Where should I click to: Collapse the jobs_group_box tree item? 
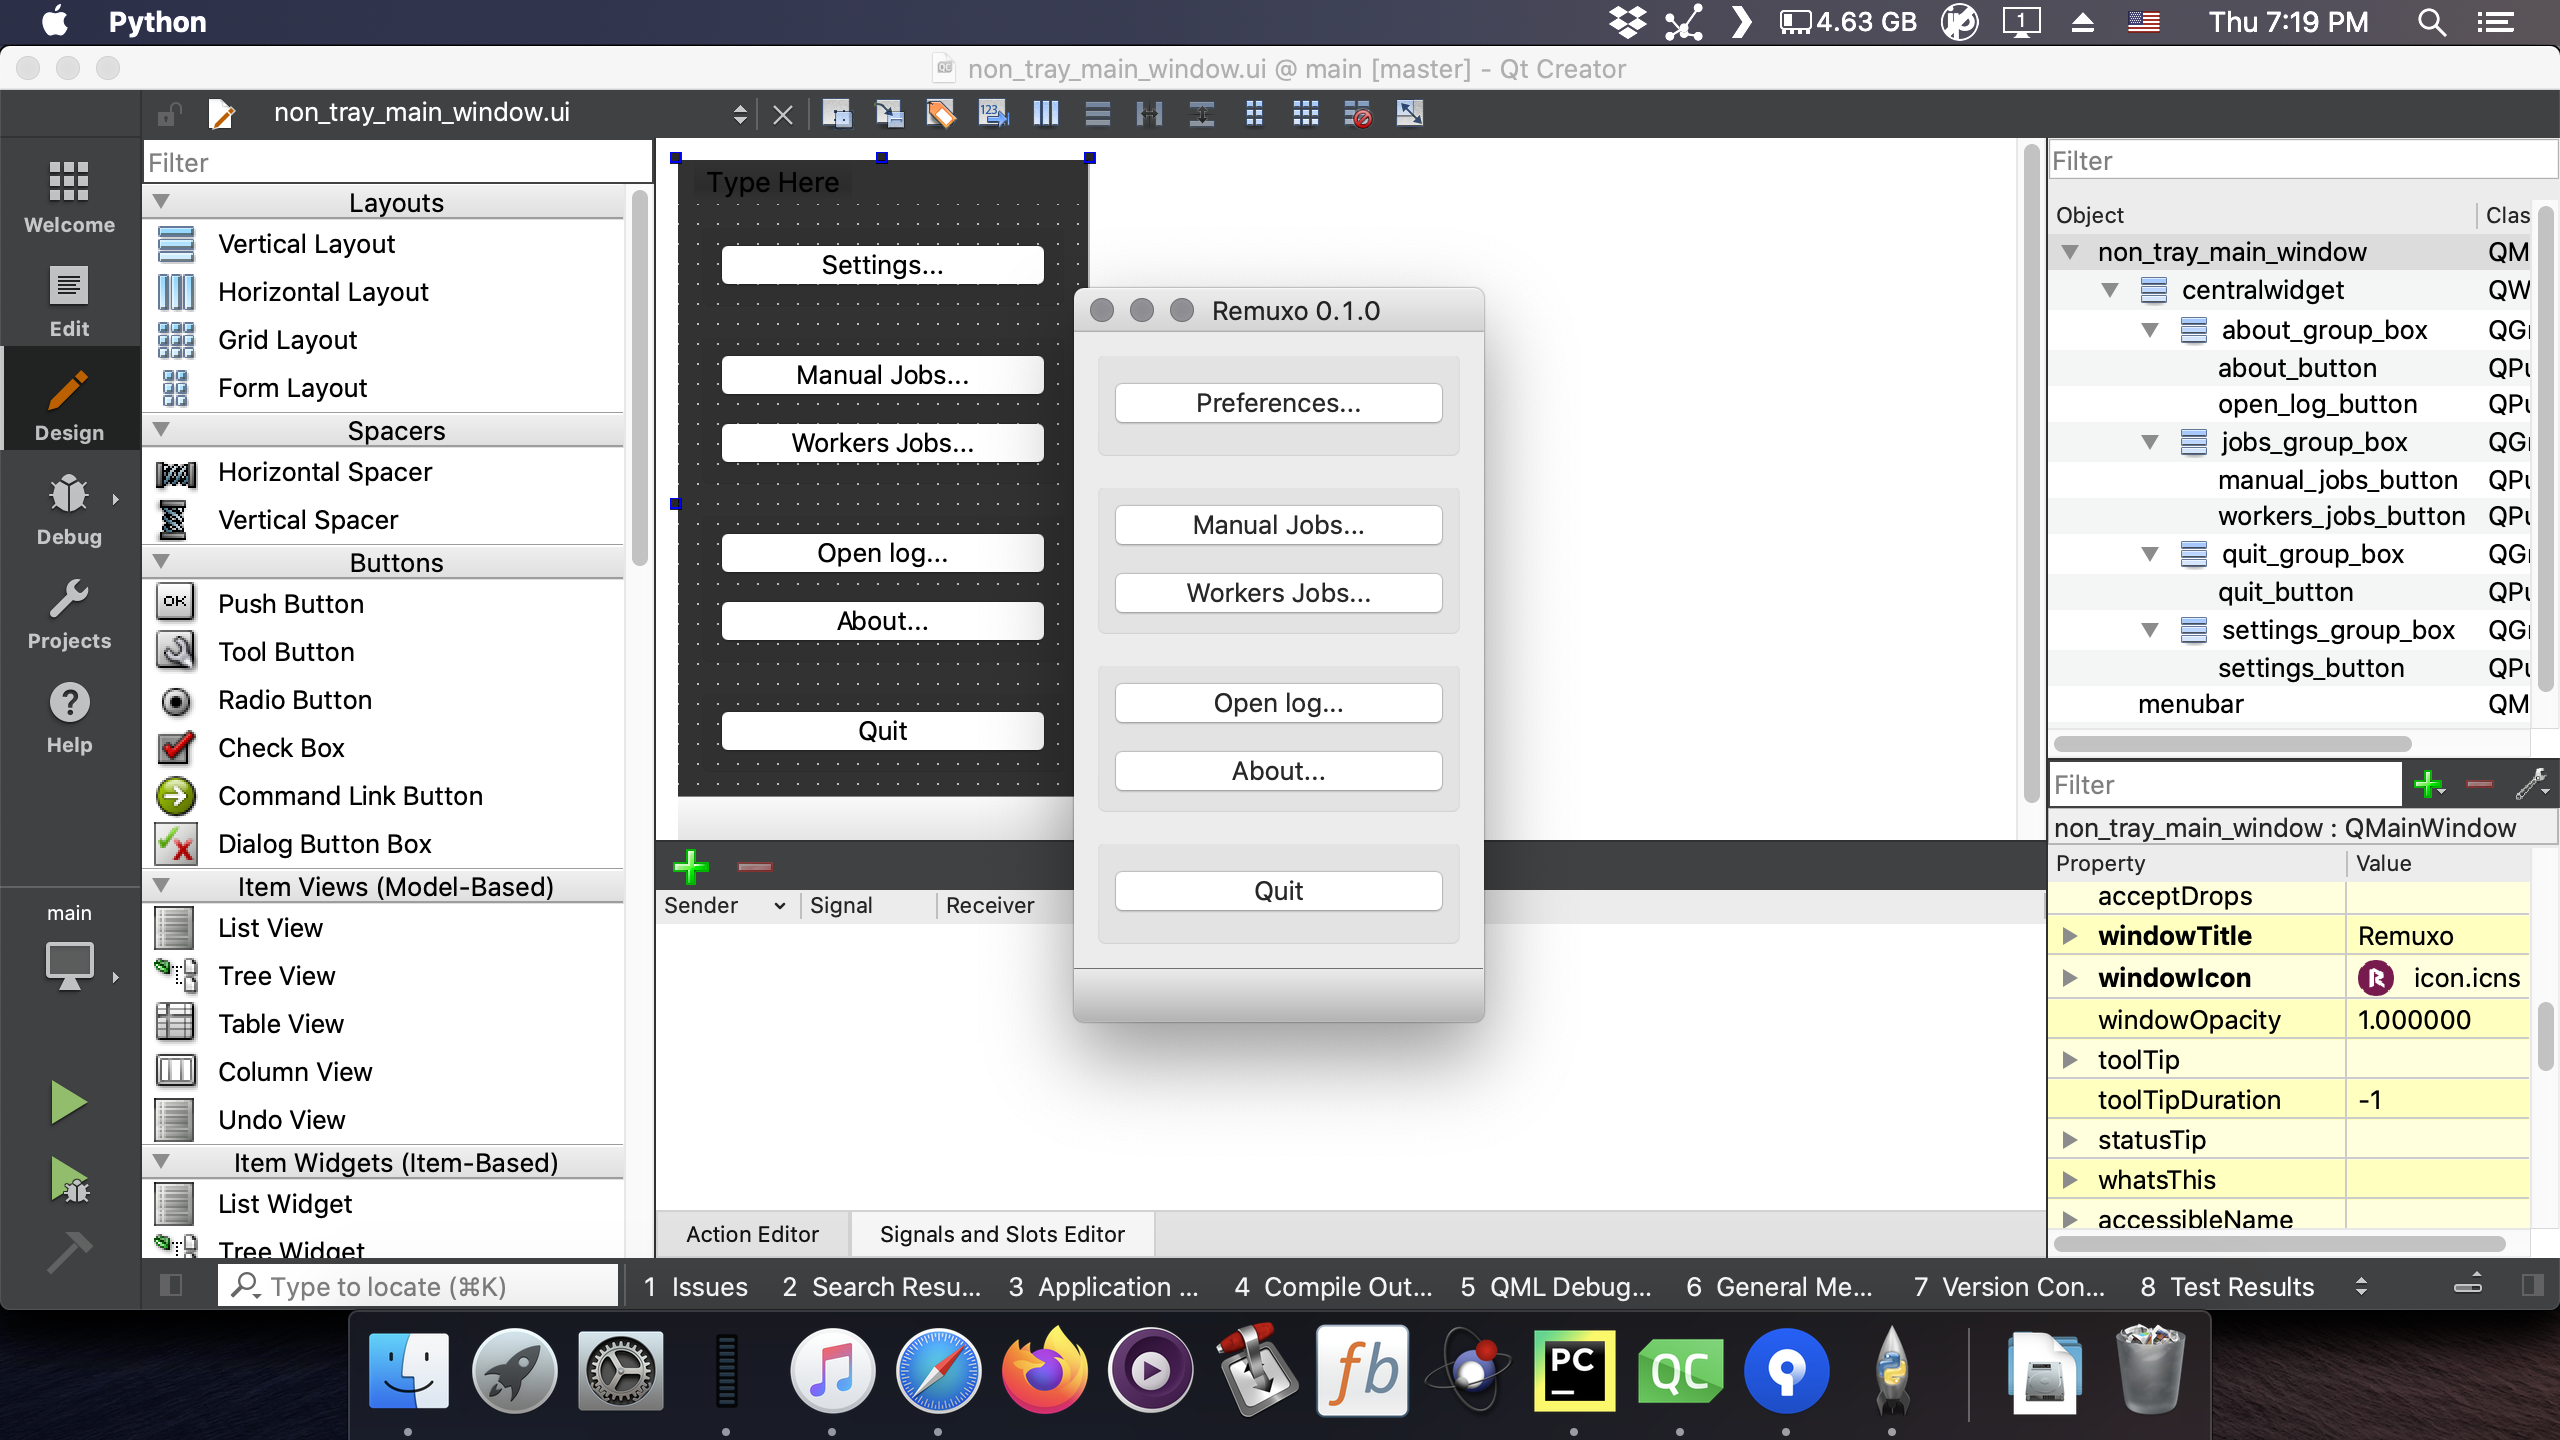2150,442
